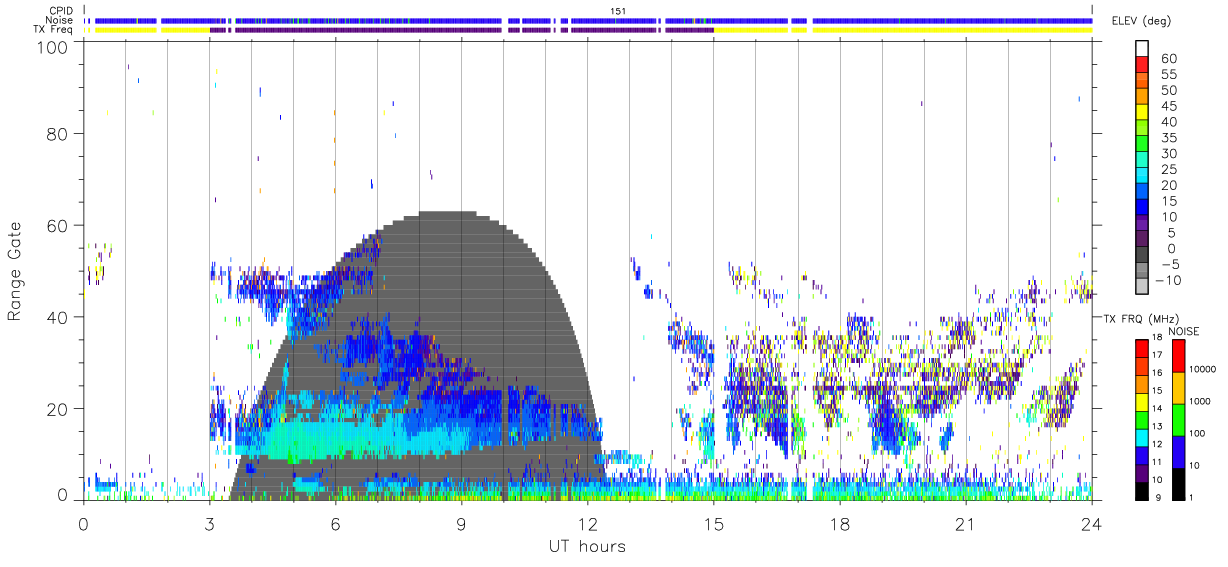
Task: Click the yellow 14–15 MHz TX FRQ swatch
Action: (1142, 402)
